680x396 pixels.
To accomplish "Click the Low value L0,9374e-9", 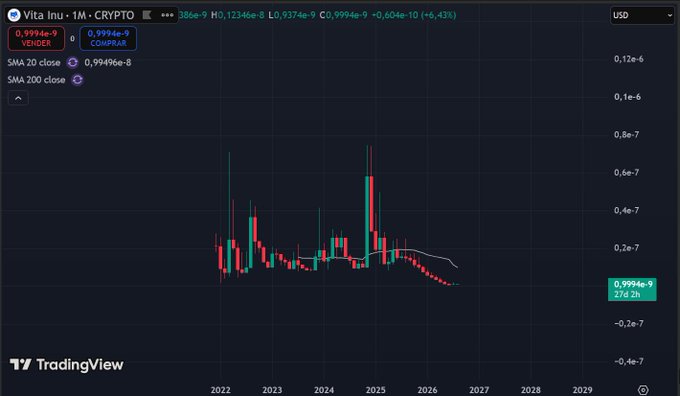I will (292, 15).
